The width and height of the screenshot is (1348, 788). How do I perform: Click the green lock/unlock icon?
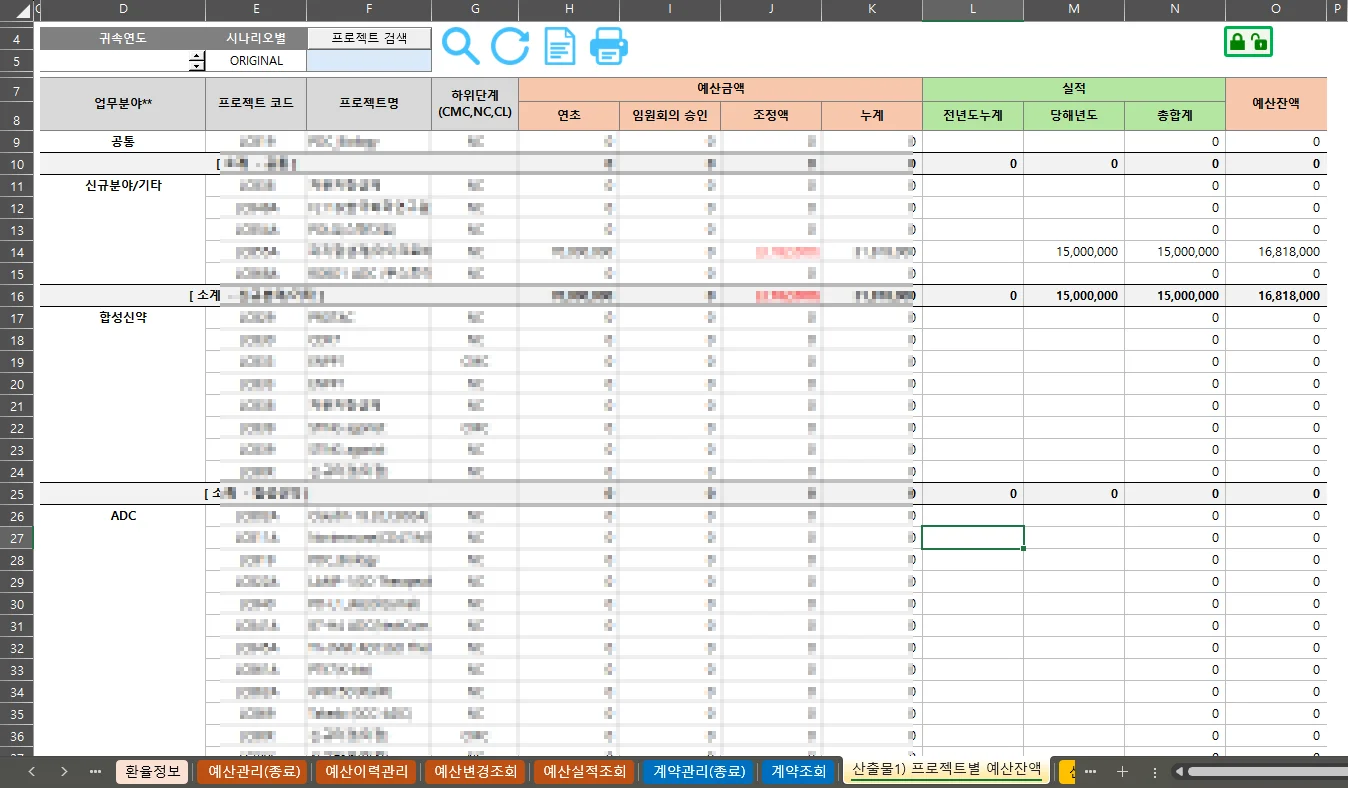(1248, 42)
